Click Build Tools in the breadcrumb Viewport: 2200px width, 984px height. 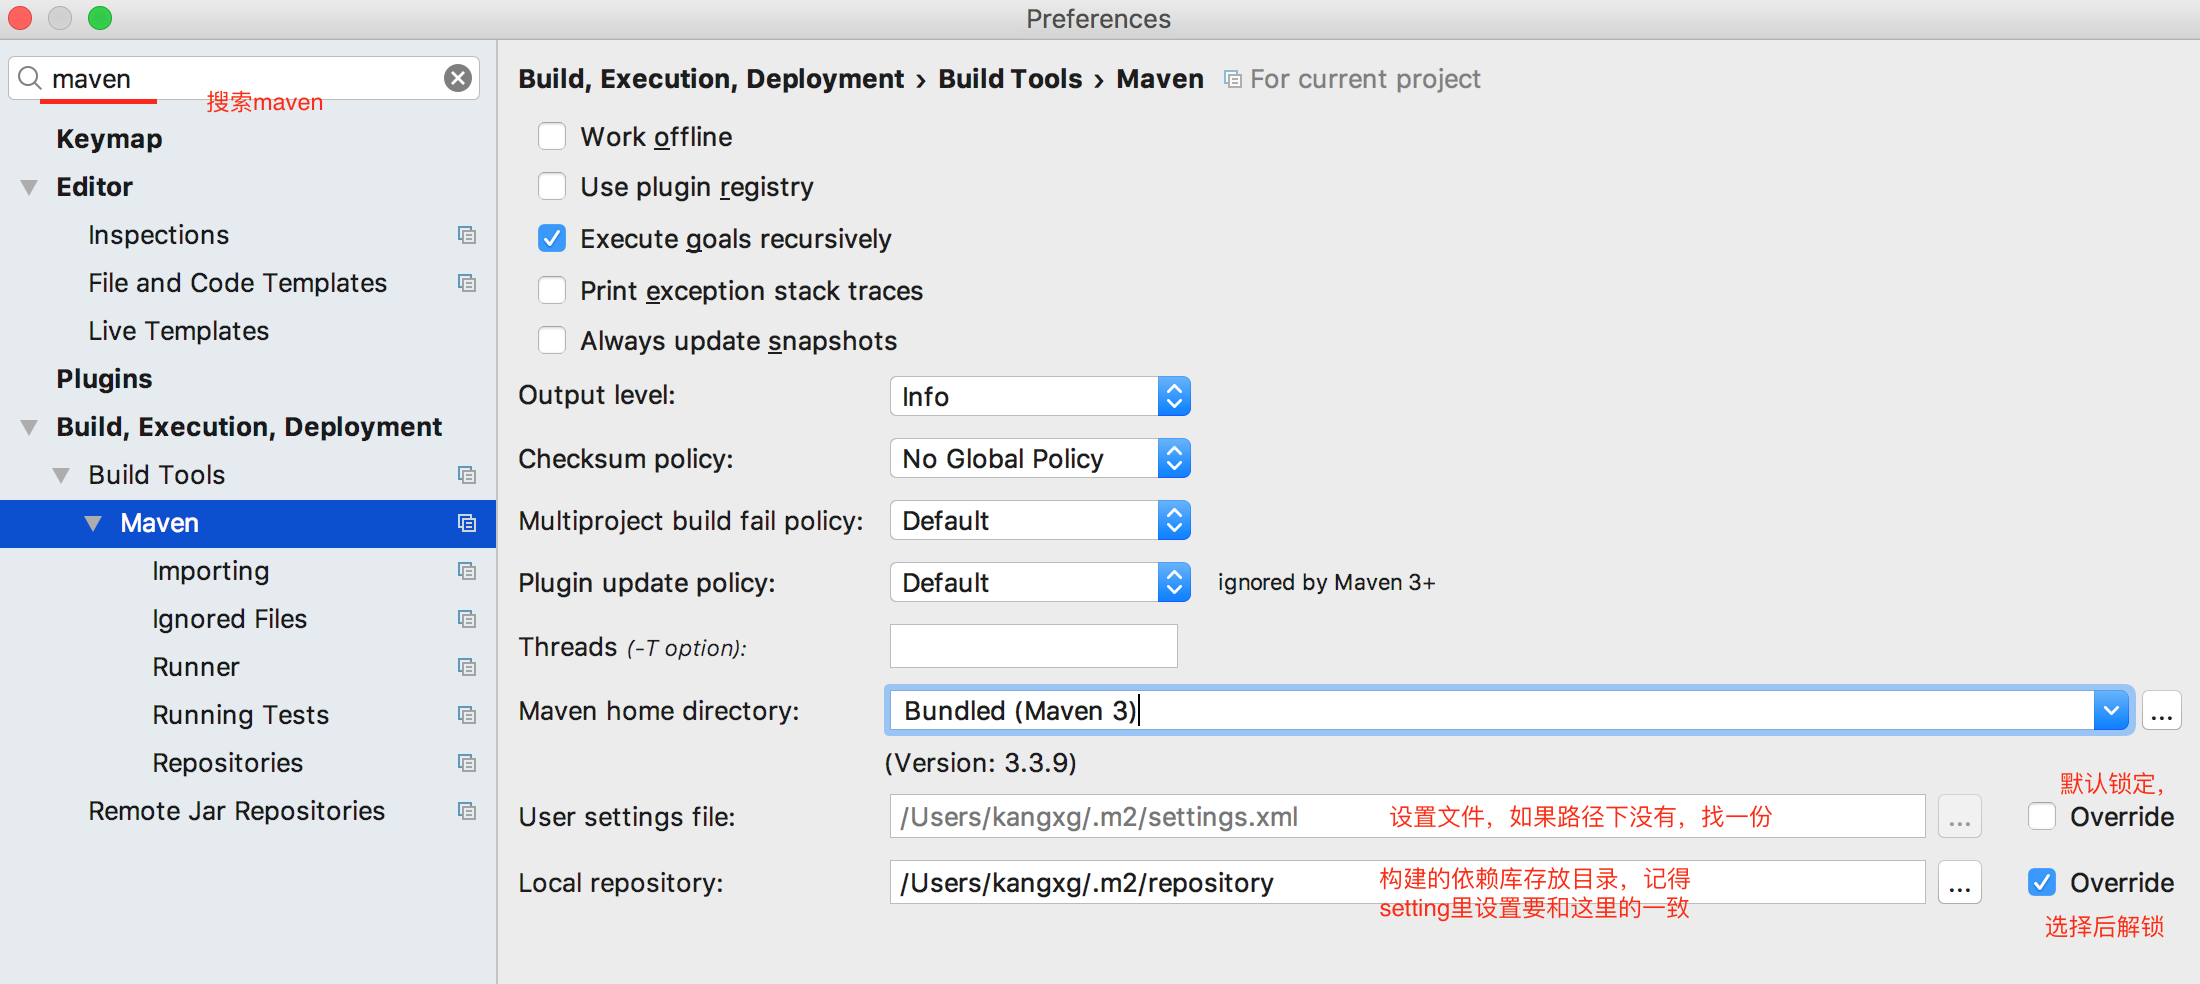coord(1010,78)
